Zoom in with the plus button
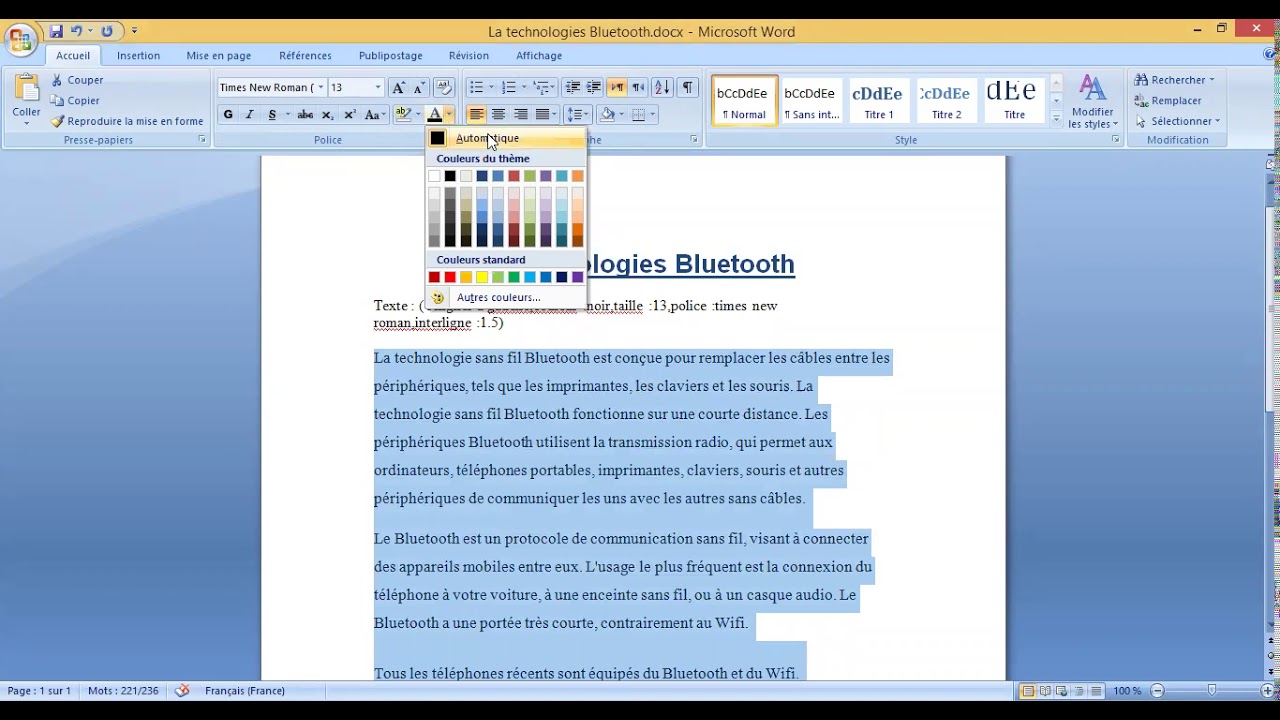 click(1269, 691)
